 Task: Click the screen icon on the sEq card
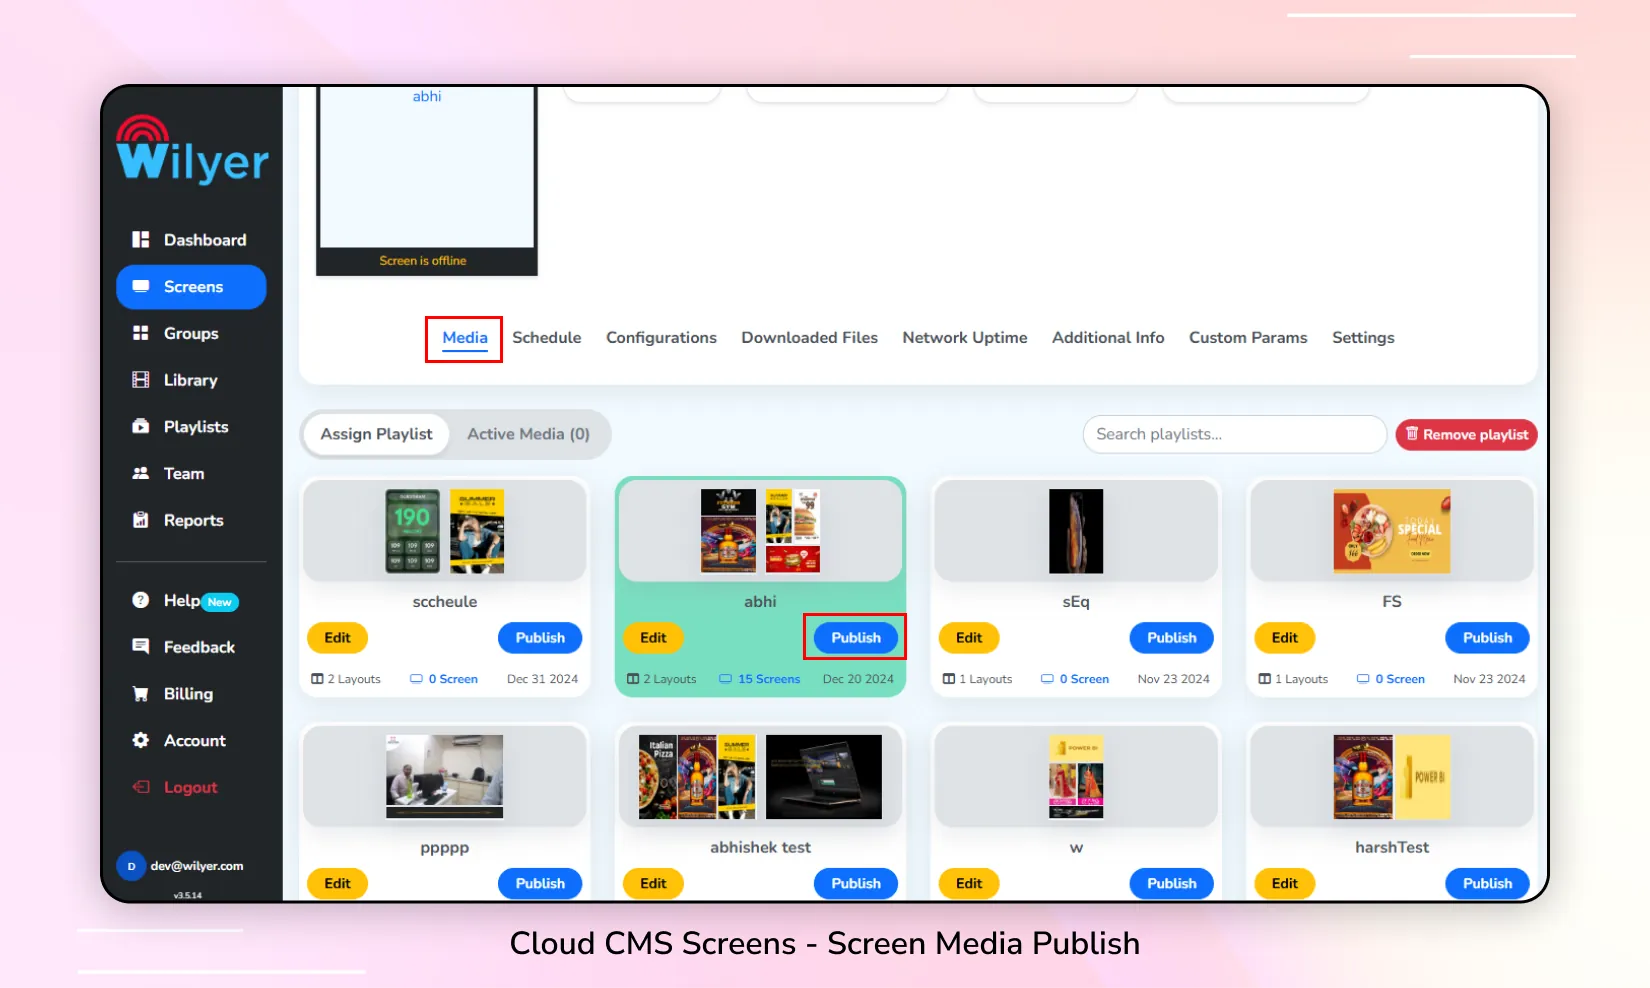(x=1047, y=679)
